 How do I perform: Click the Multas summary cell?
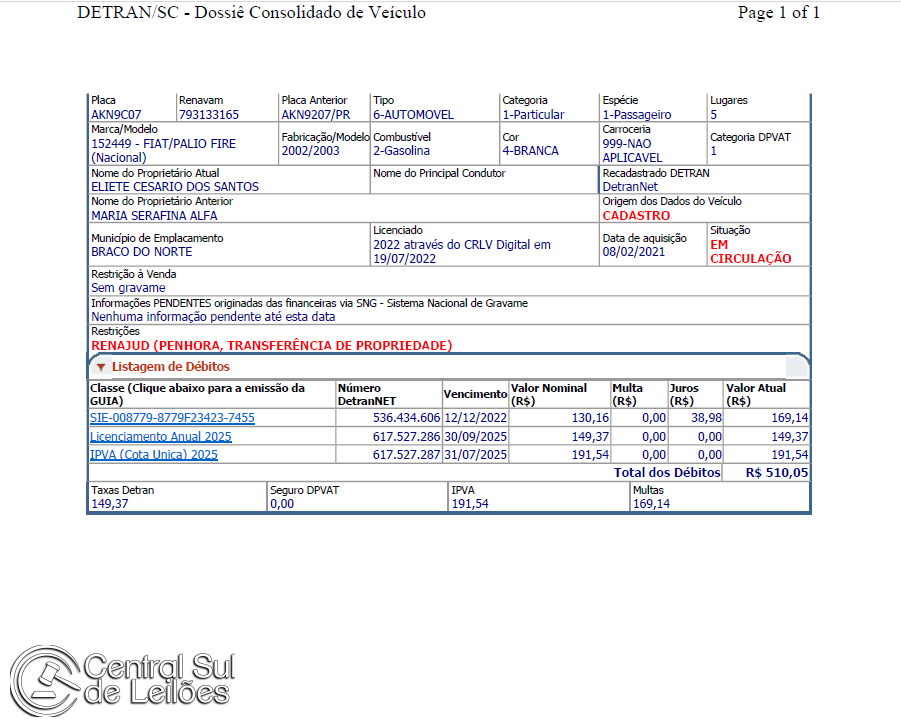pos(720,497)
